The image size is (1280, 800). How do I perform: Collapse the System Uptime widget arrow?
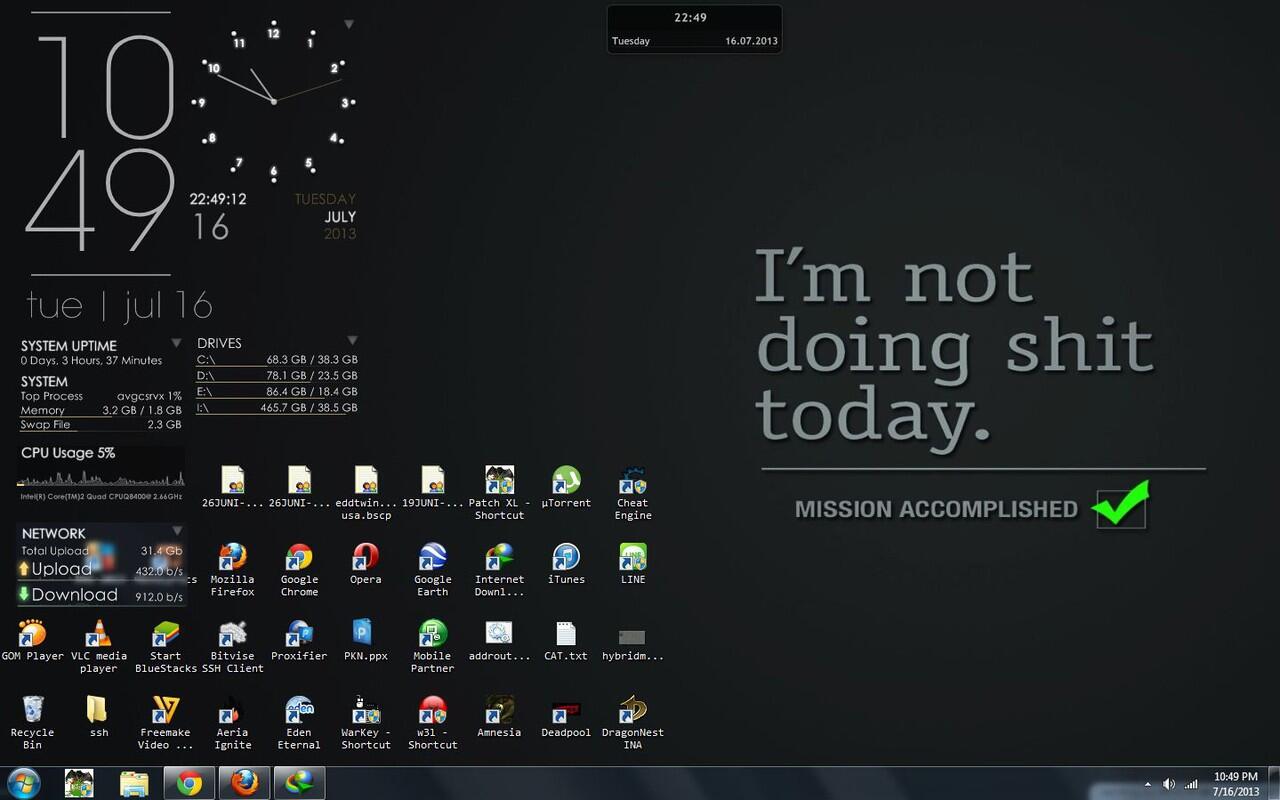point(176,343)
